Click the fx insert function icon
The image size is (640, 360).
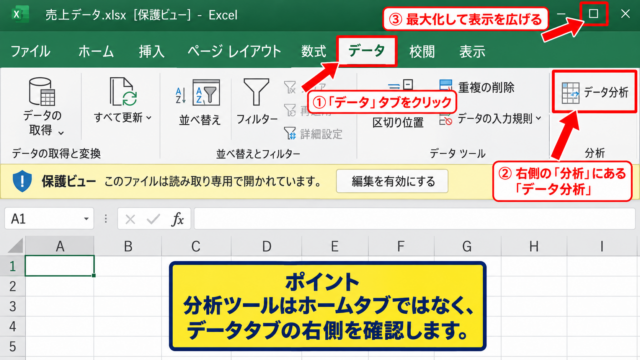(178, 220)
